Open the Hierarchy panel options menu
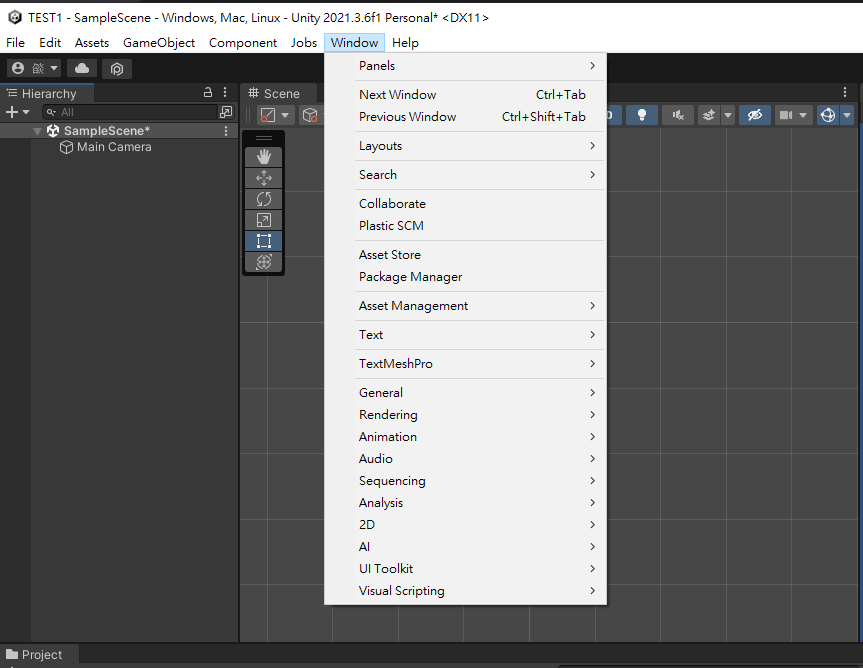The width and height of the screenshot is (863, 668). point(225,92)
